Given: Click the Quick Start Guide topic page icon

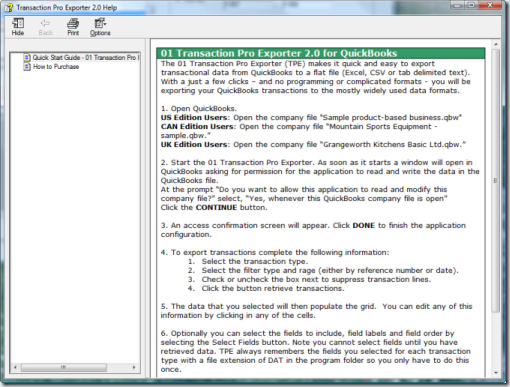Looking at the screenshot, I should tap(27, 57).
